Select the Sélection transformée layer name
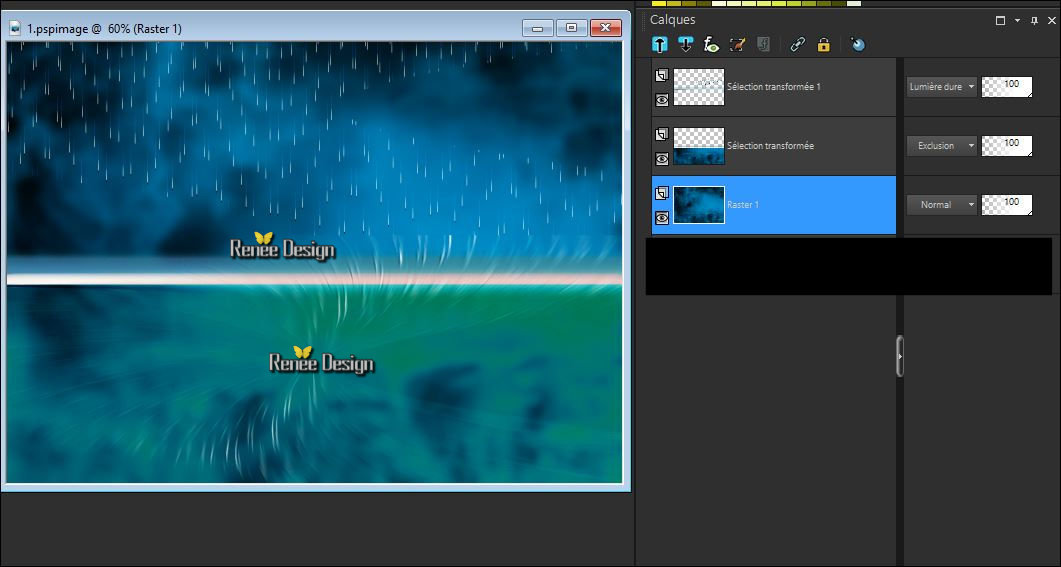 (x=770, y=145)
